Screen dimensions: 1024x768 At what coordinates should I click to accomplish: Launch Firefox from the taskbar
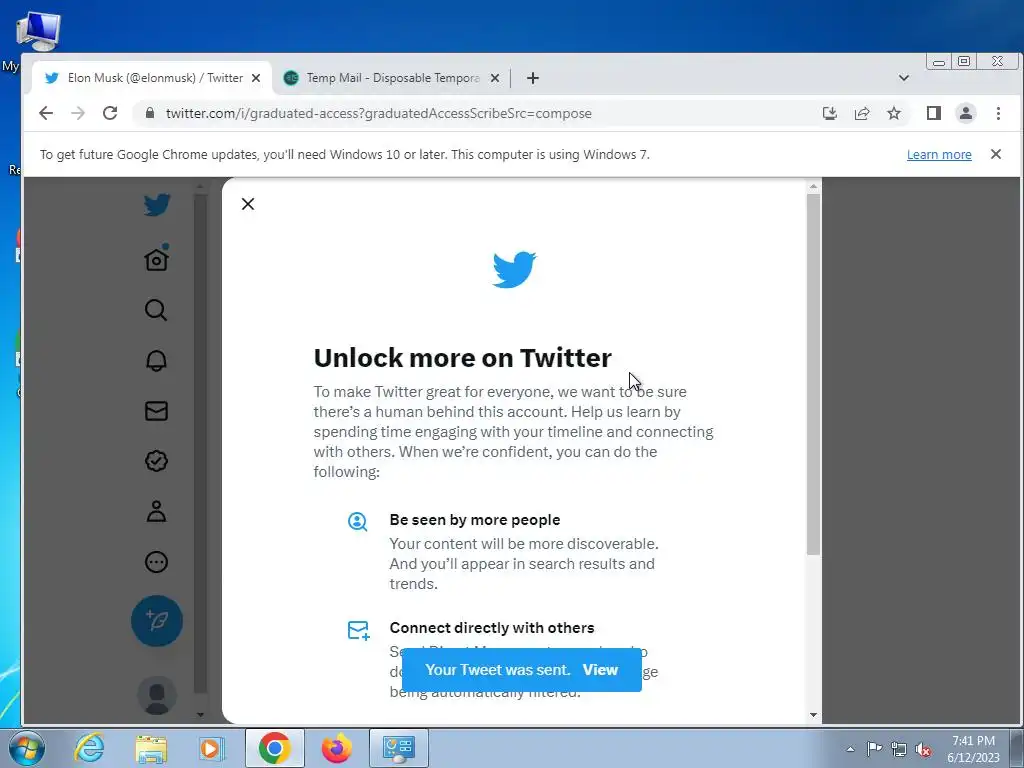tap(336, 748)
